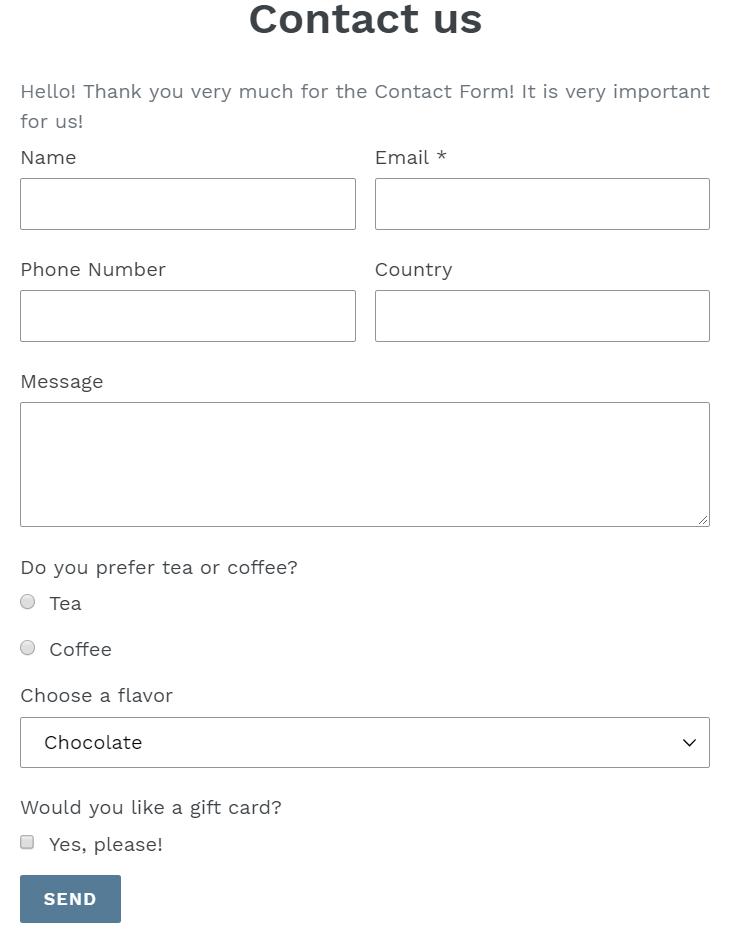
Task: Check the 'Yes, please!' gift card checkbox
Action: [26, 842]
